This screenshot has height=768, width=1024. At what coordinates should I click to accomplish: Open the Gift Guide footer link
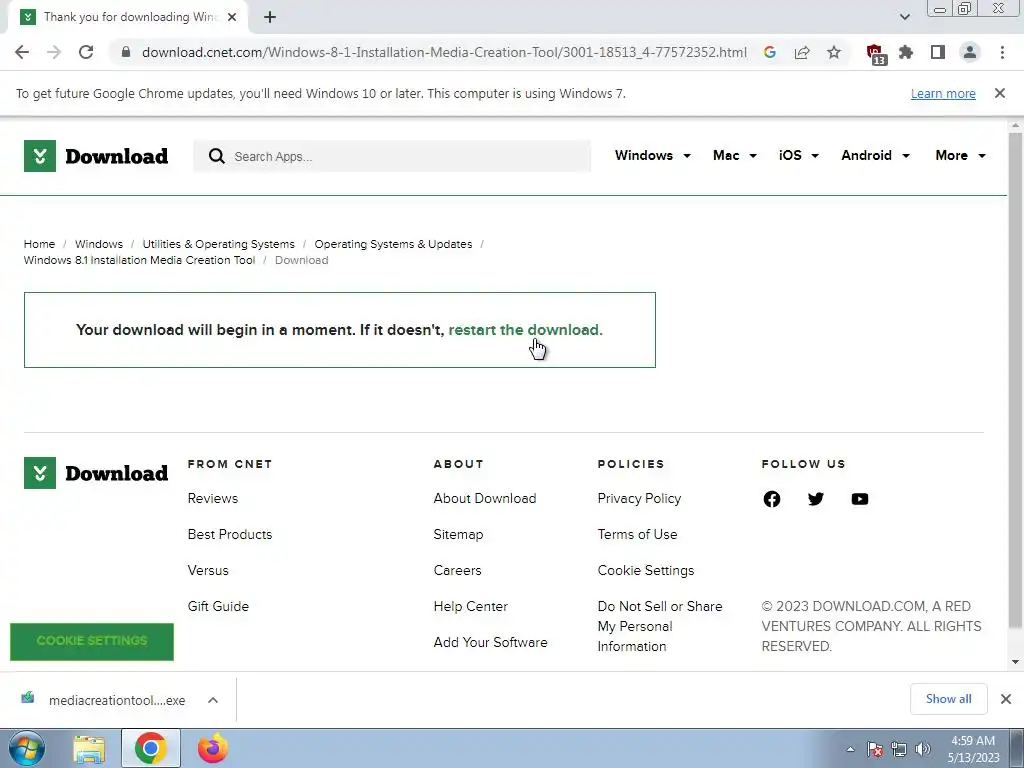pyautogui.click(x=218, y=606)
